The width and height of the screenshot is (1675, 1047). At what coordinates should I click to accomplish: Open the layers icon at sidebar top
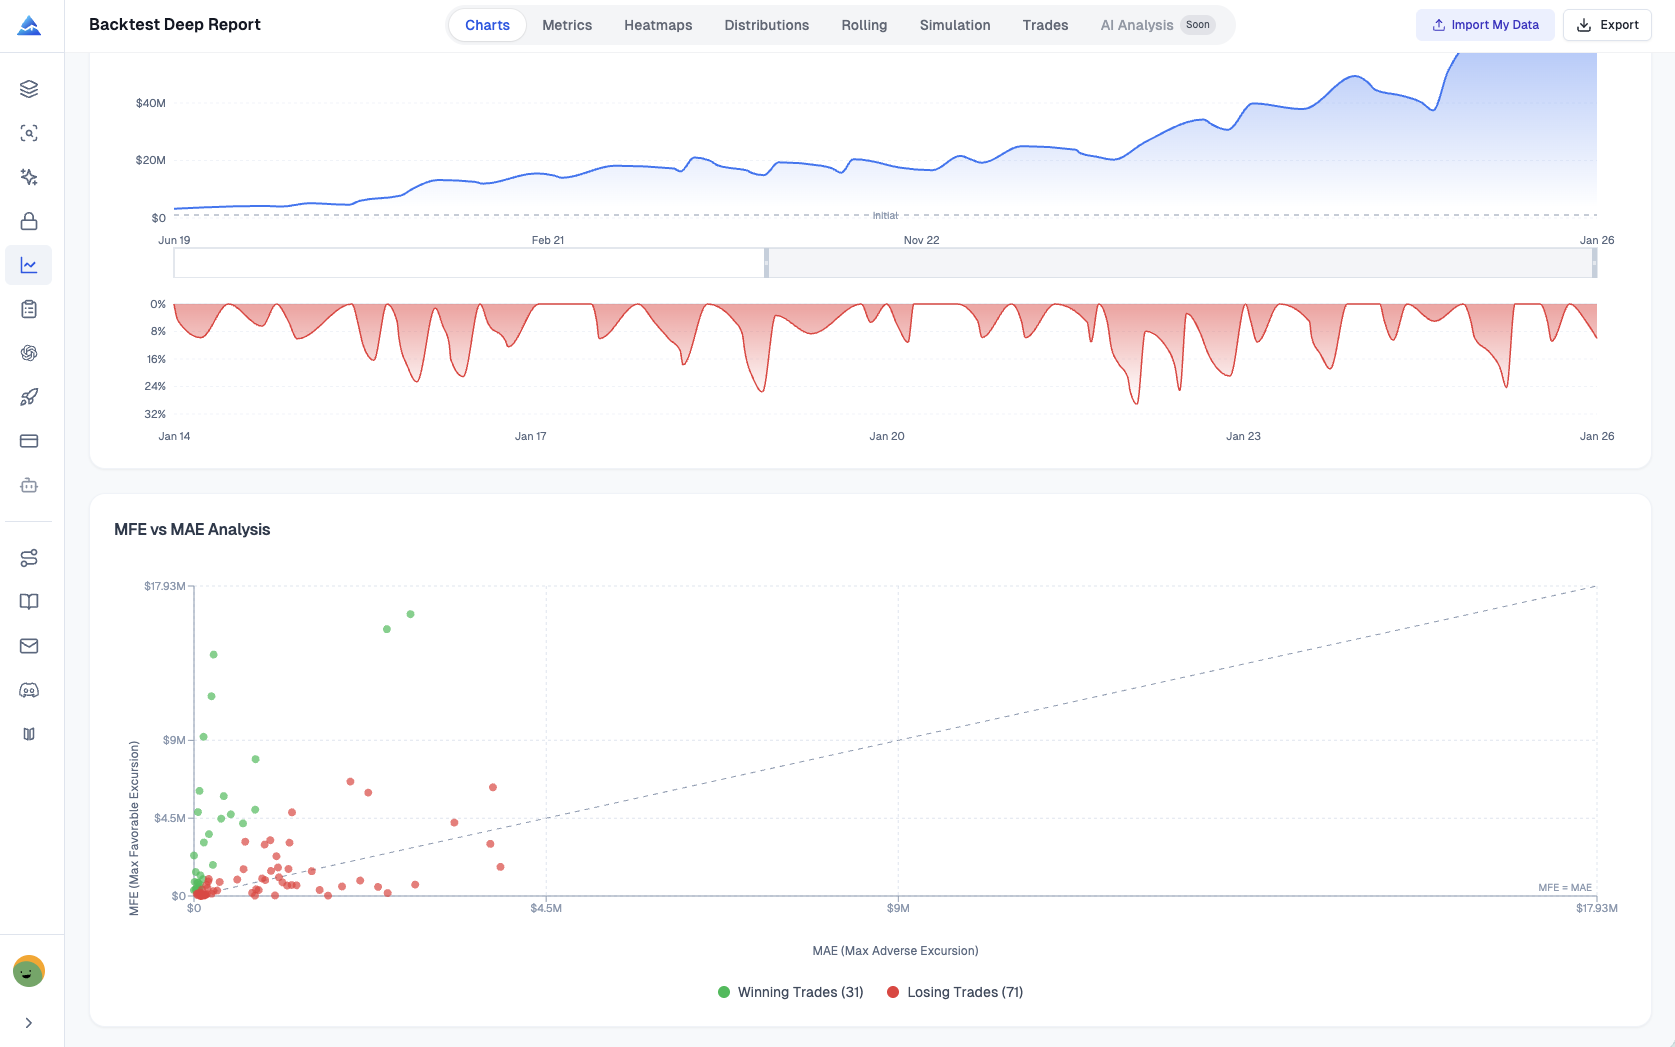coord(29,88)
